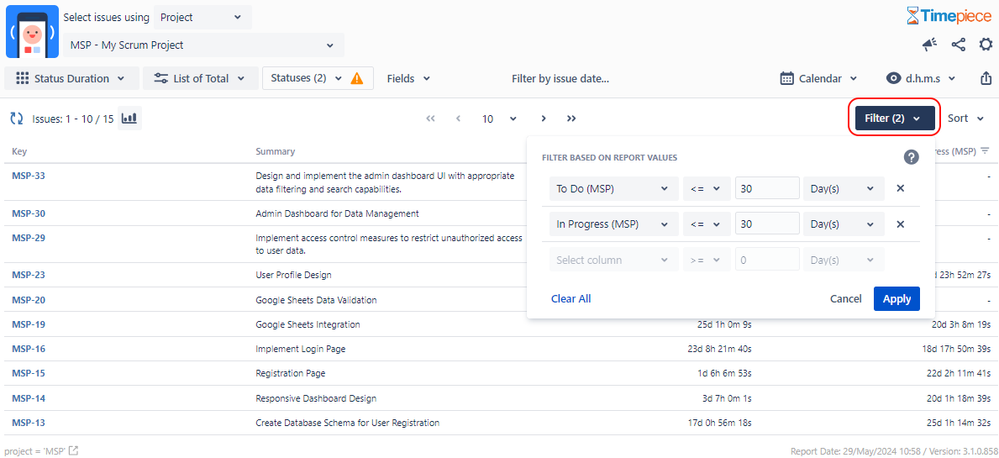Go to the next page of issues

(543, 118)
